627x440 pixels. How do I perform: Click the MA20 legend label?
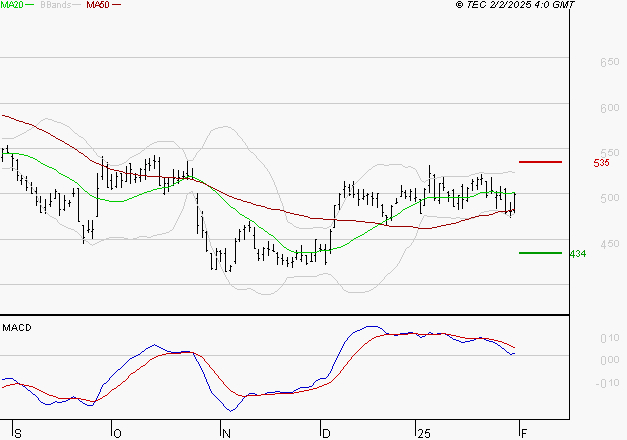pos(12,5)
